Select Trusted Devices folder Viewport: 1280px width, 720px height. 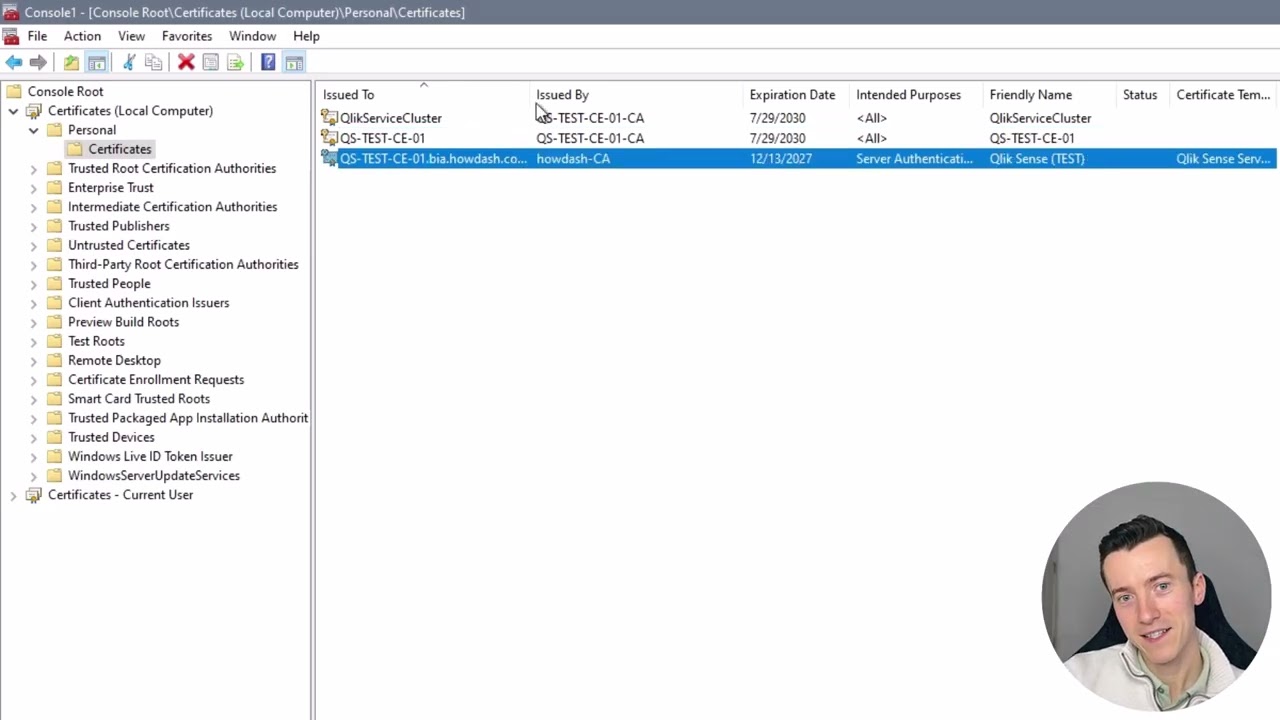click(x=111, y=437)
